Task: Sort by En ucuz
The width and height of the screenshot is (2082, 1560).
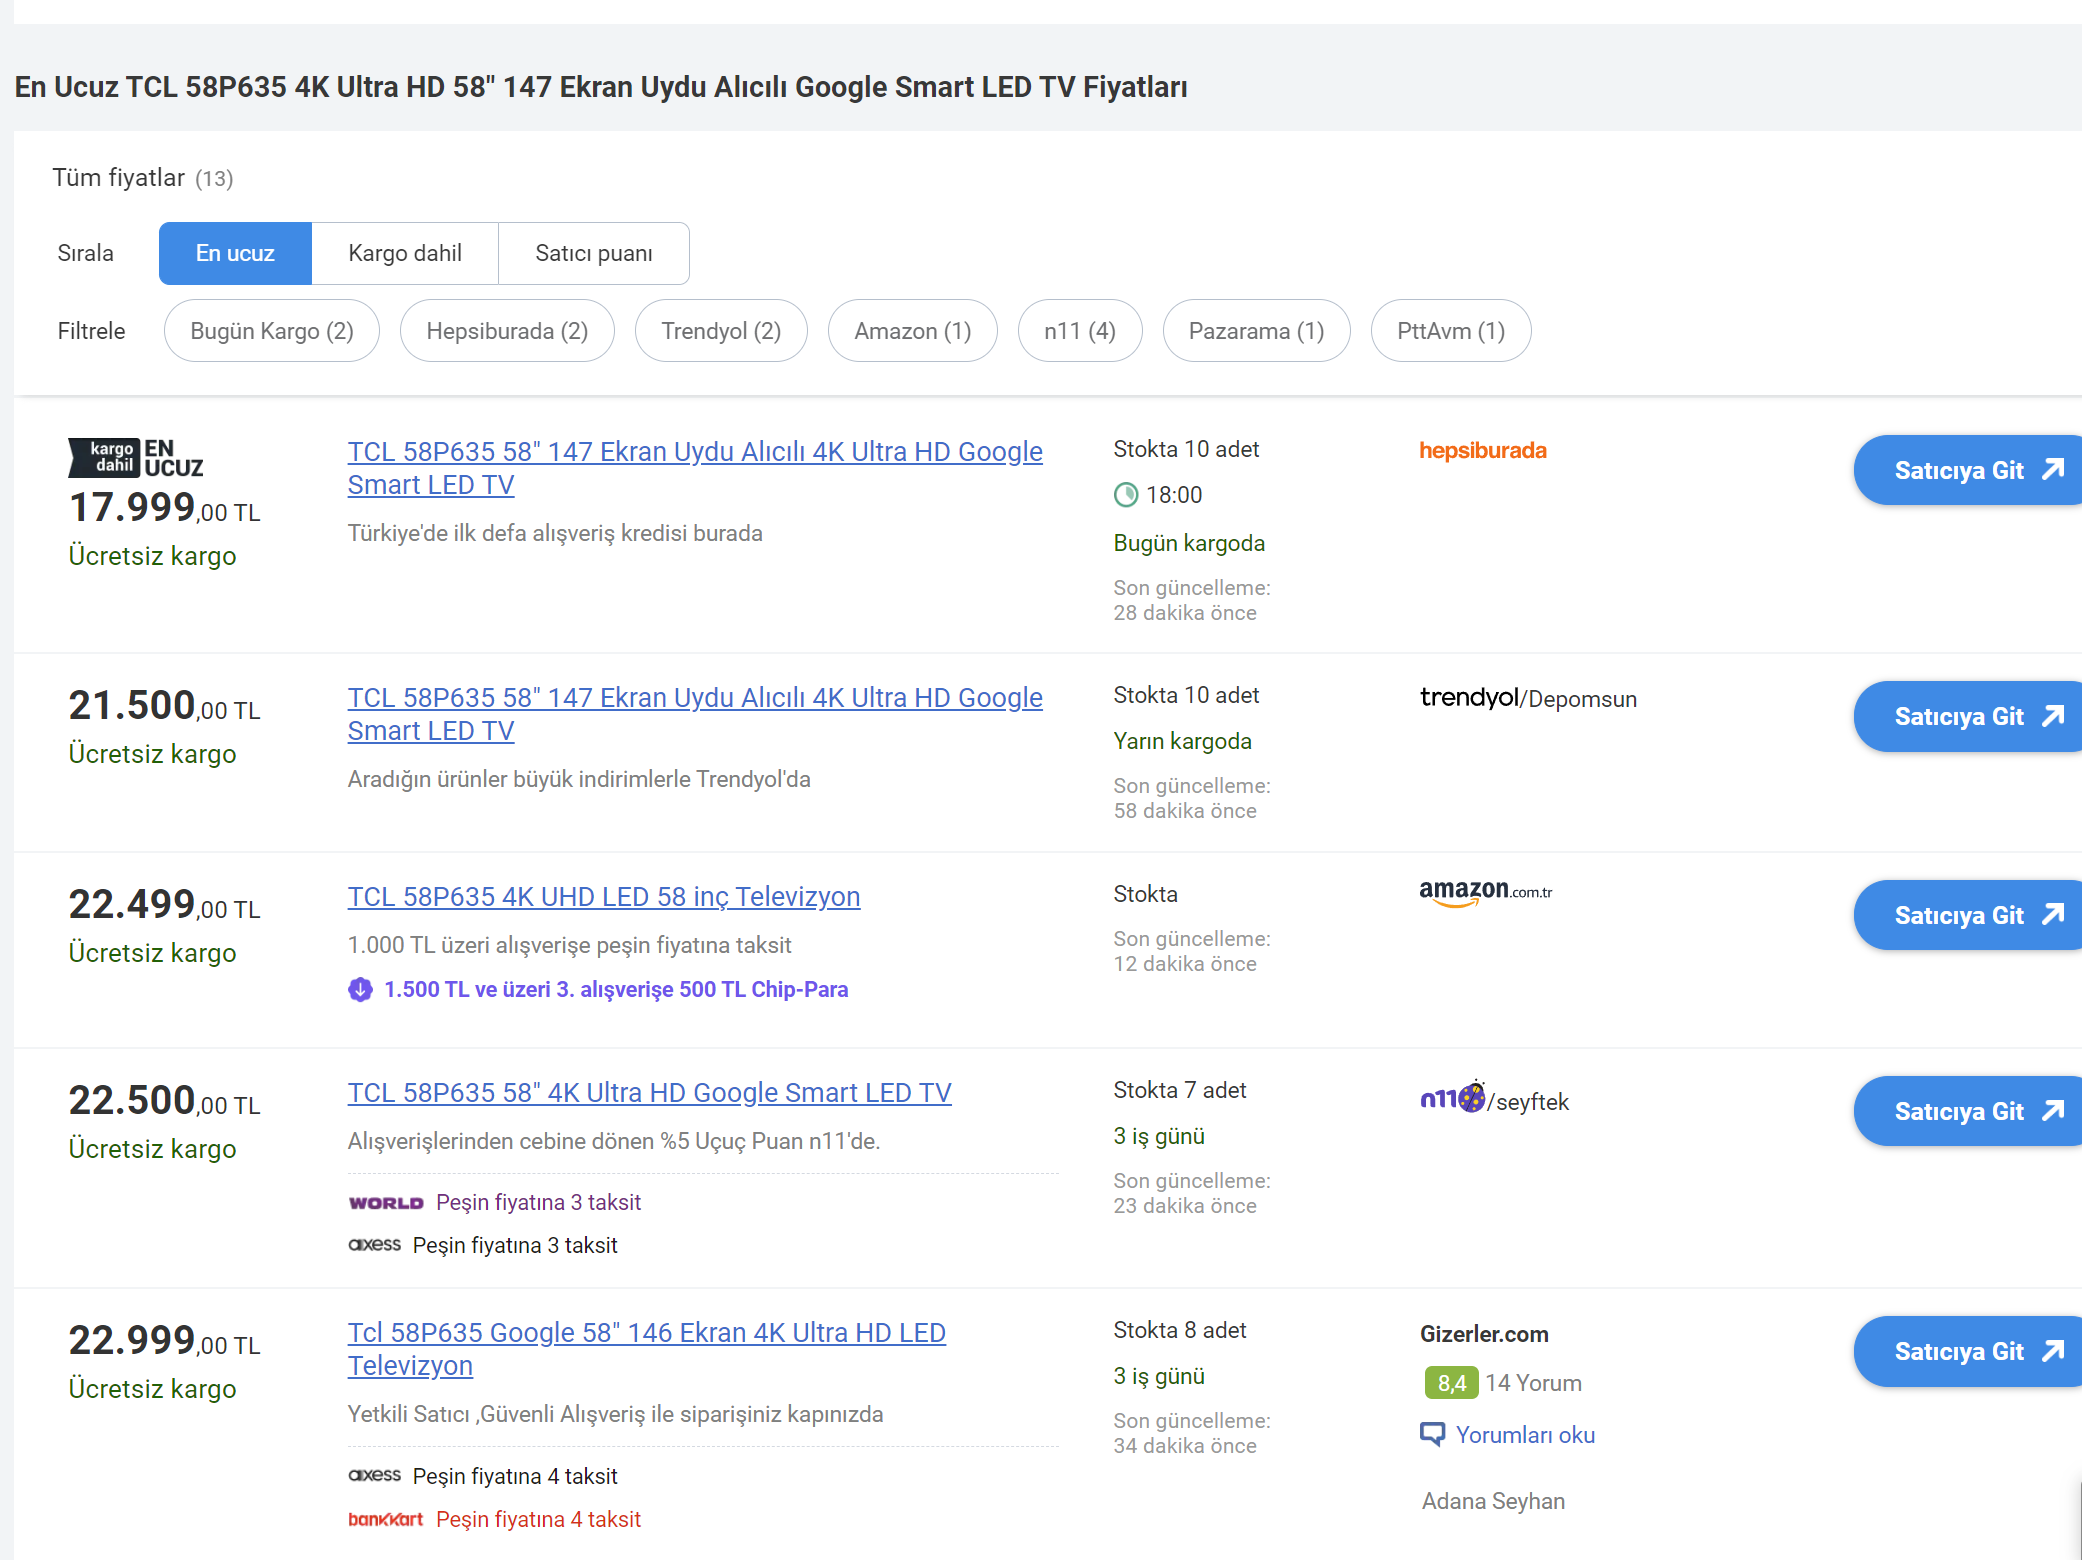Action: [235, 253]
